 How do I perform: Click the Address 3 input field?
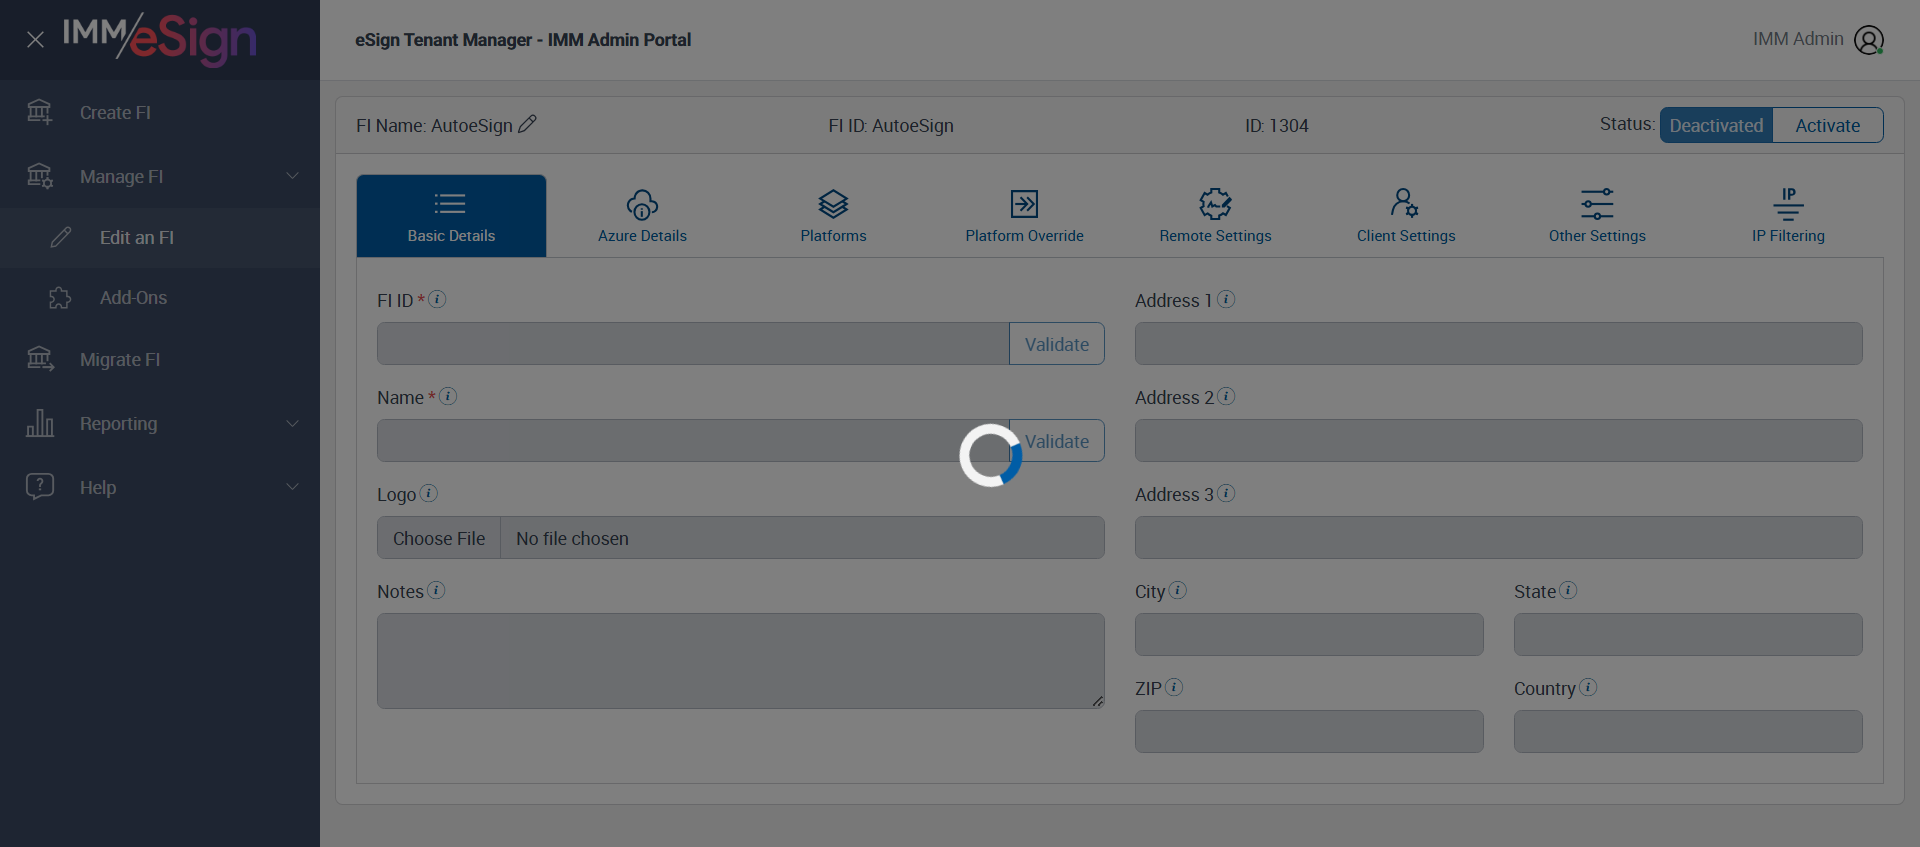point(1499,538)
